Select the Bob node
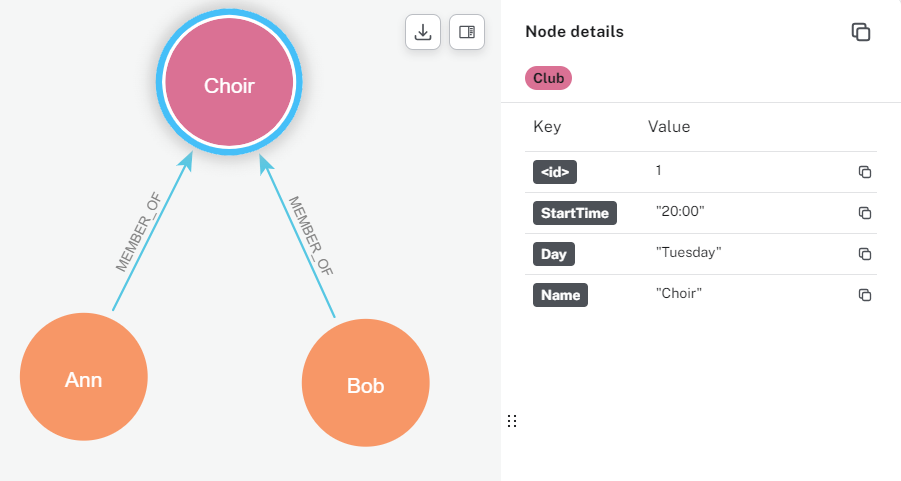This screenshot has width=901, height=481. (365, 385)
